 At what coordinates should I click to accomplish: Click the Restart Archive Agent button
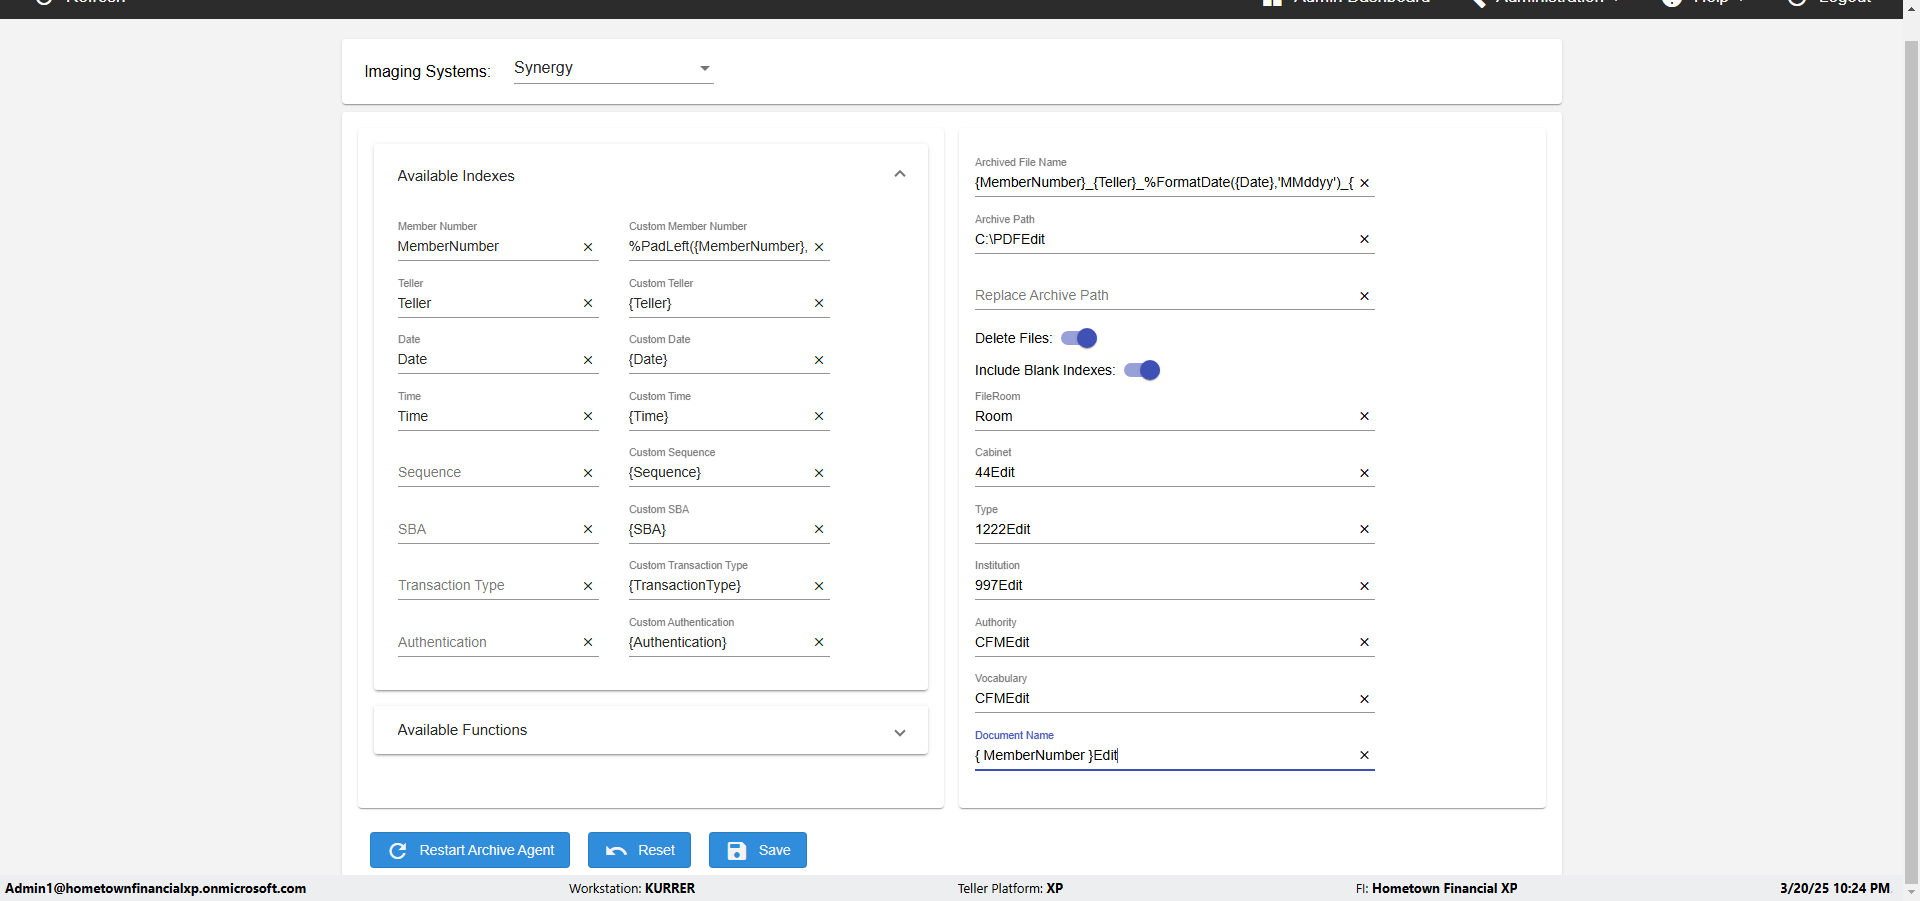click(x=470, y=850)
